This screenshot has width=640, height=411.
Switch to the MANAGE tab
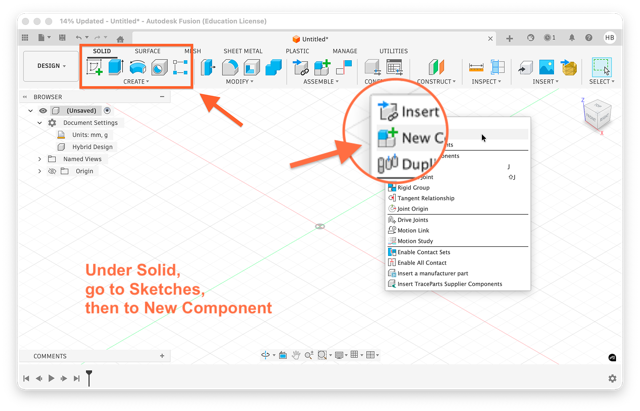coord(344,51)
